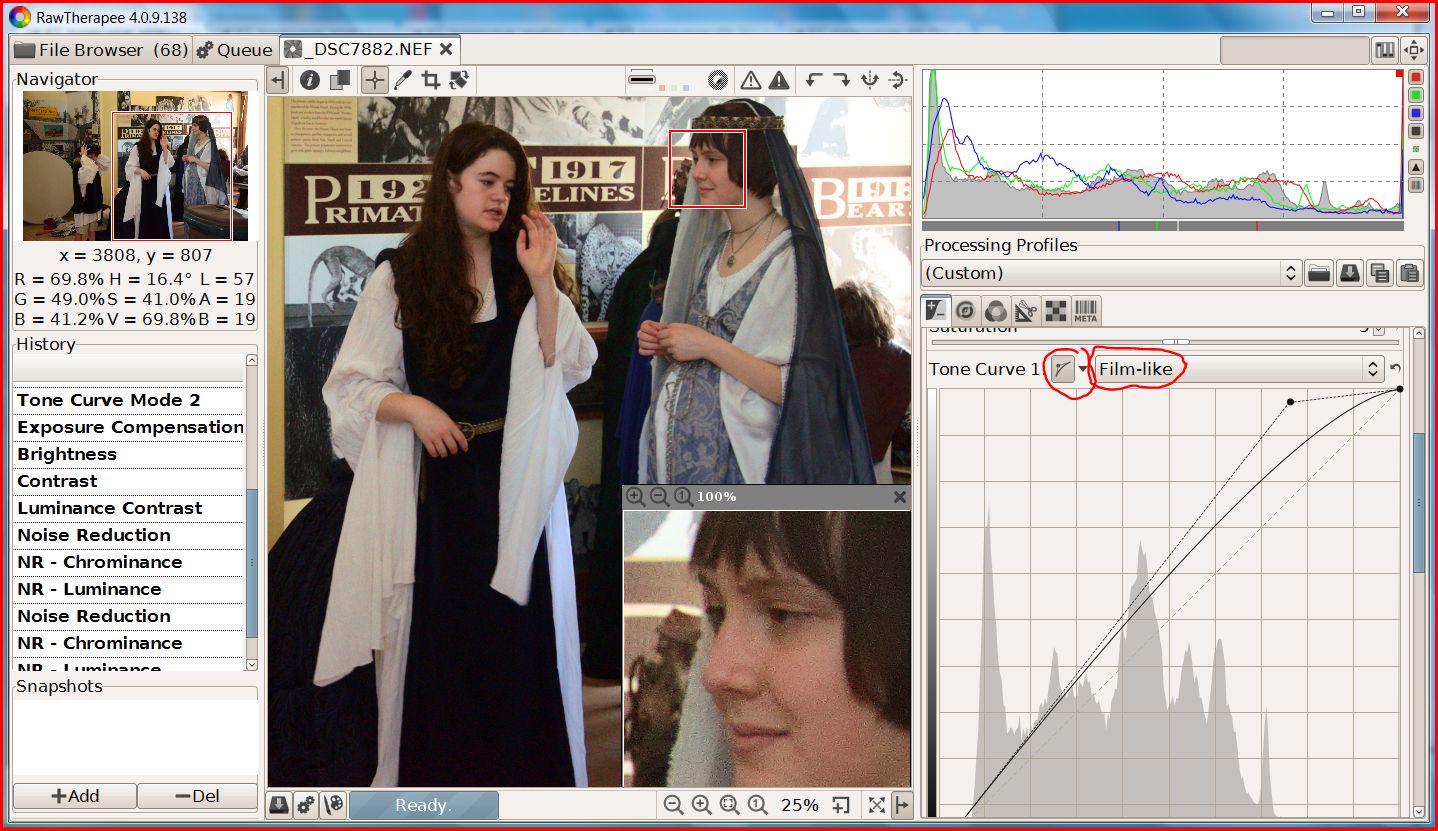Toggle red histogram channel
The height and width of the screenshot is (831, 1438).
coord(1416,77)
